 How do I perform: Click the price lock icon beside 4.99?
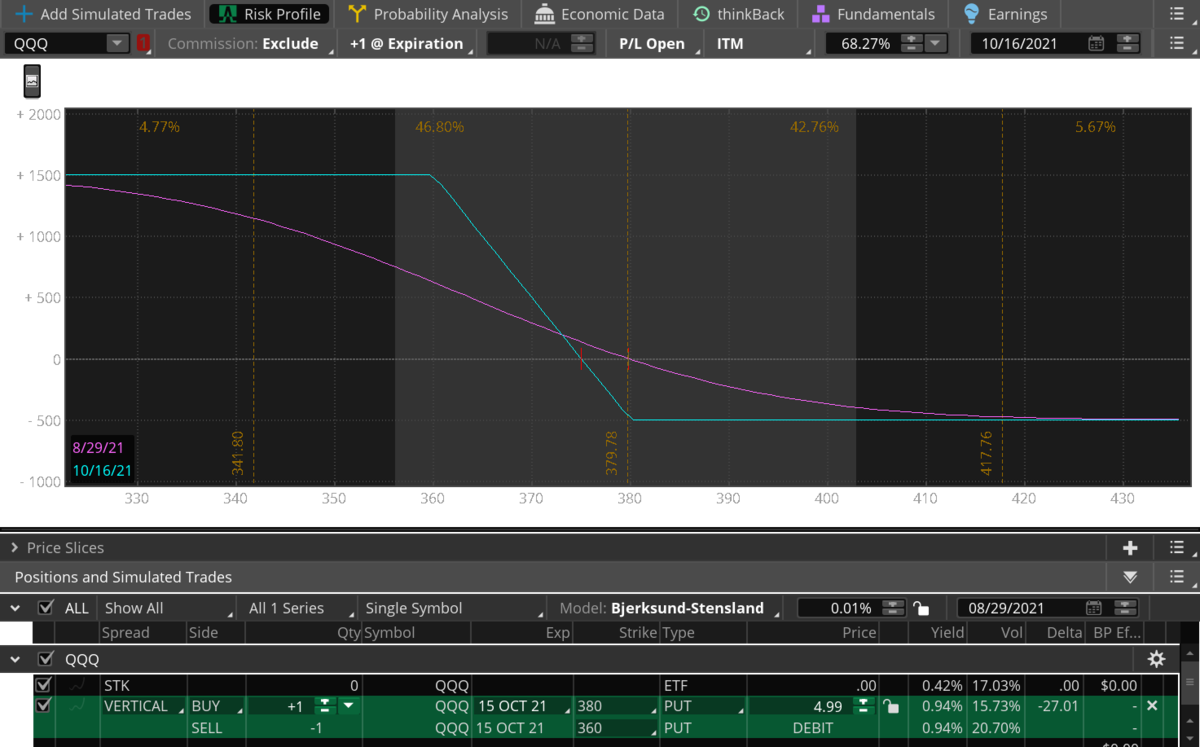(x=891, y=706)
